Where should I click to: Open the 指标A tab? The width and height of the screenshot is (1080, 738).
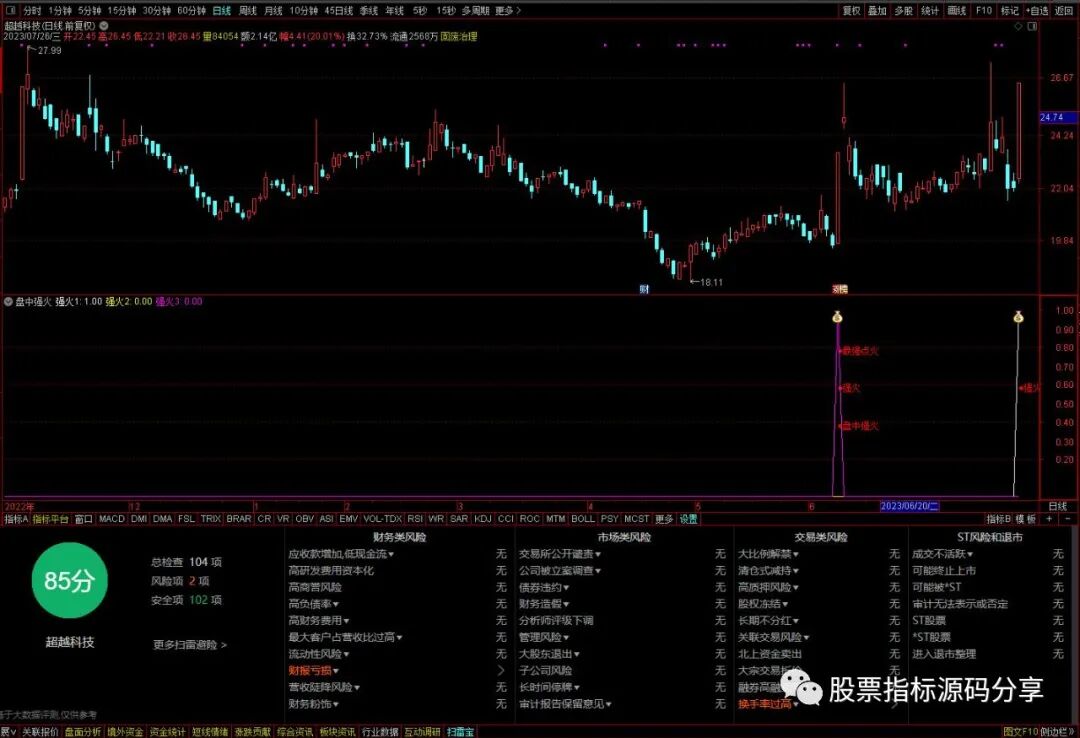[16, 518]
